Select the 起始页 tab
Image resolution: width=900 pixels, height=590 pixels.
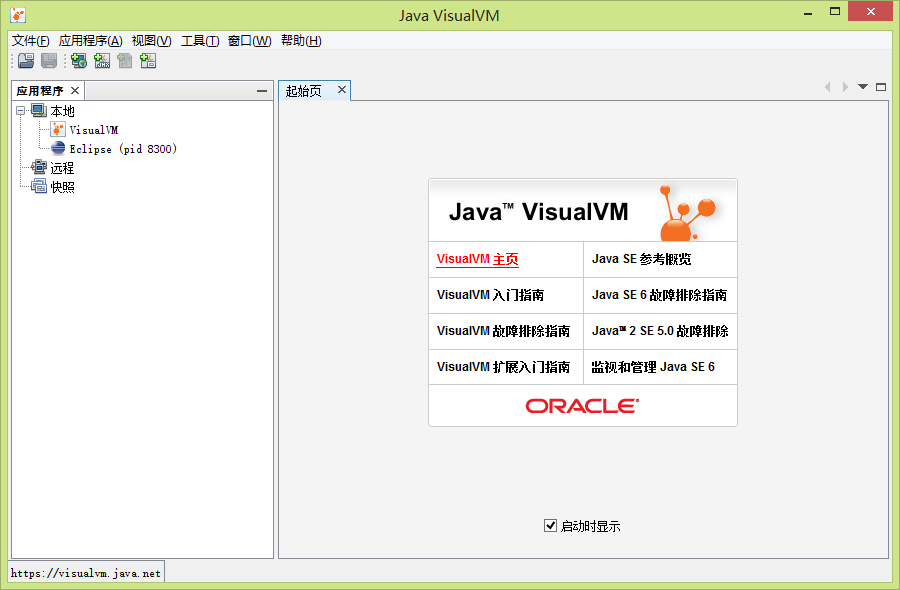pos(304,91)
